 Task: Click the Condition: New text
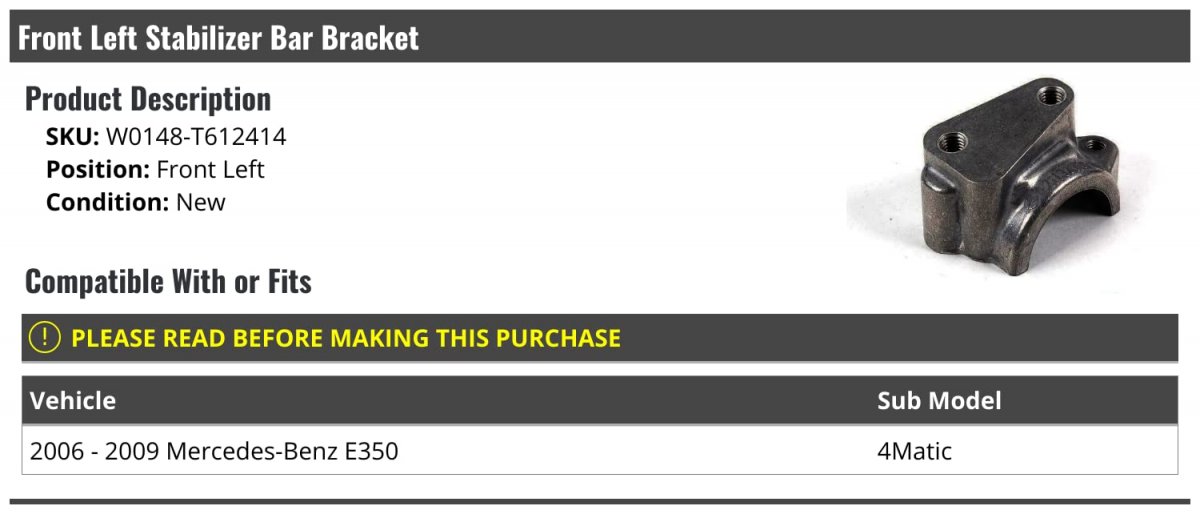136,202
